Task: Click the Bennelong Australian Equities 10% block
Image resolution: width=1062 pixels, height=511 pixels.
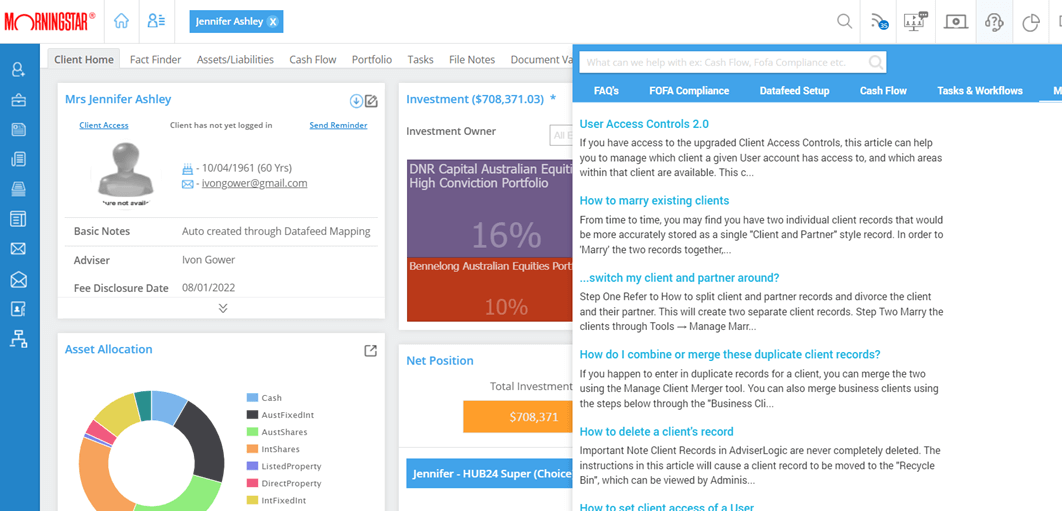Action: click(490, 289)
